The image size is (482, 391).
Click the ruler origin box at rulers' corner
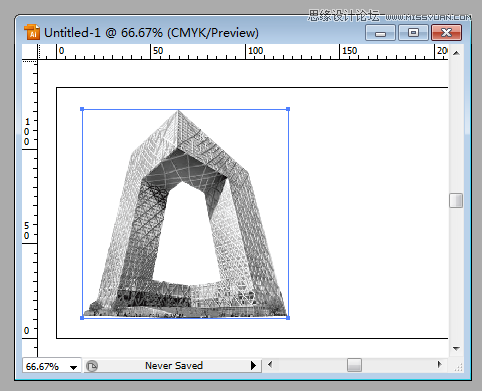(30, 52)
